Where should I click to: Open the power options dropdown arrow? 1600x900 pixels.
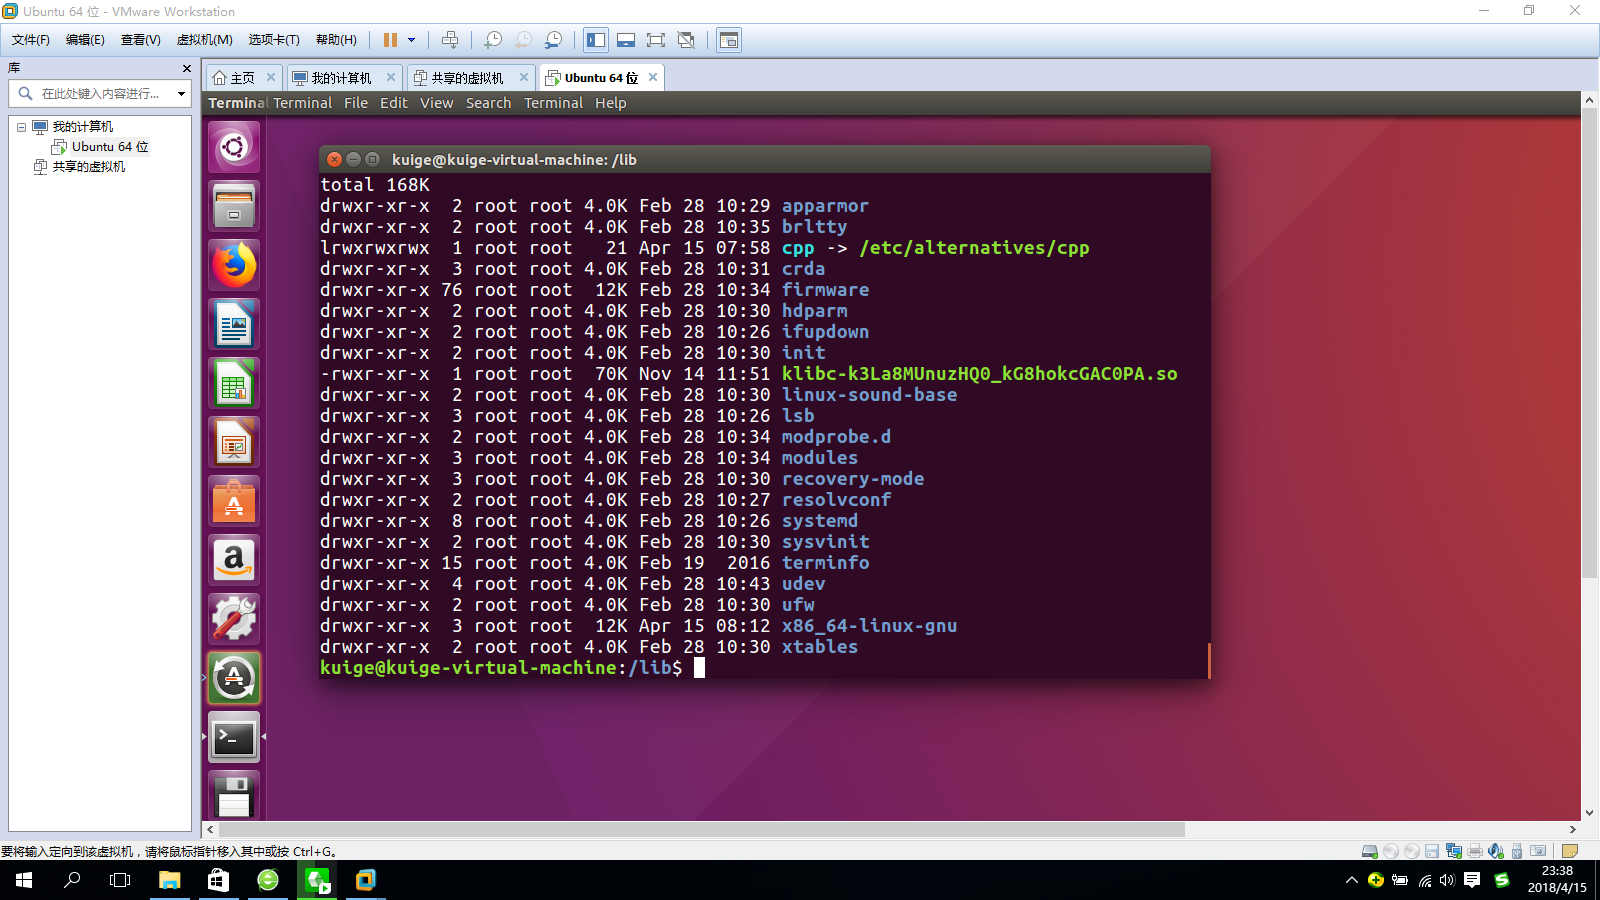click(x=411, y=40)
